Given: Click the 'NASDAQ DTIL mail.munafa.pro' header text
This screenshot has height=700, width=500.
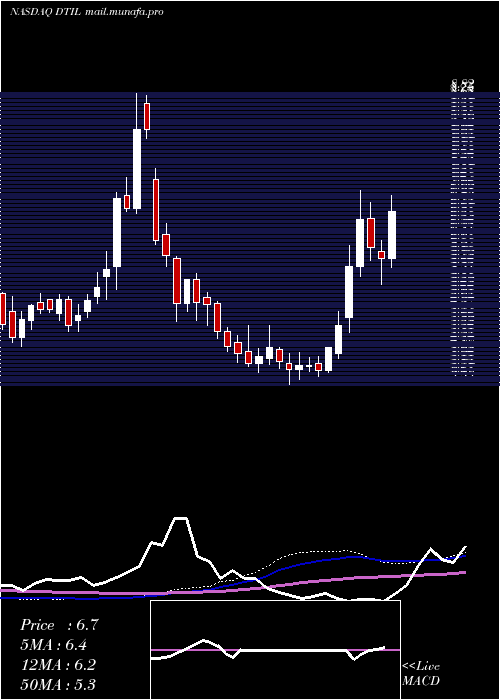Looking at the screenshot, I should tap(87, 12).
